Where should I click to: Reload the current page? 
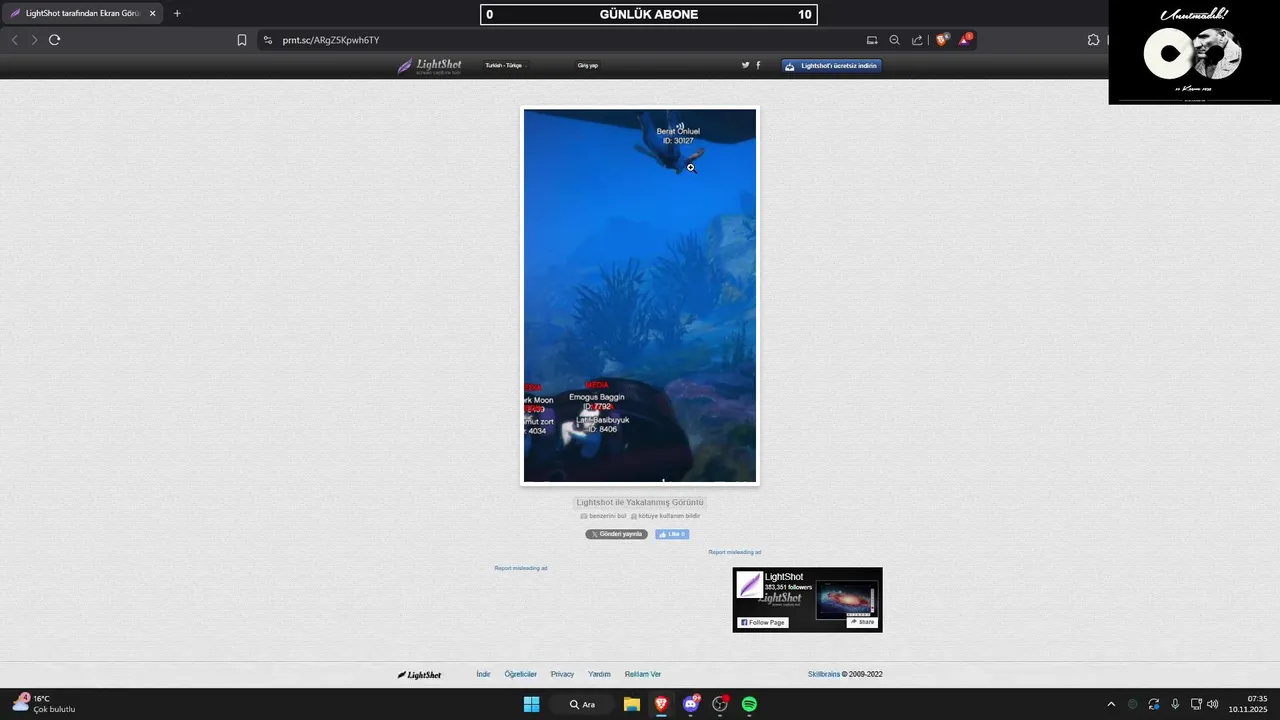[55, 40]
